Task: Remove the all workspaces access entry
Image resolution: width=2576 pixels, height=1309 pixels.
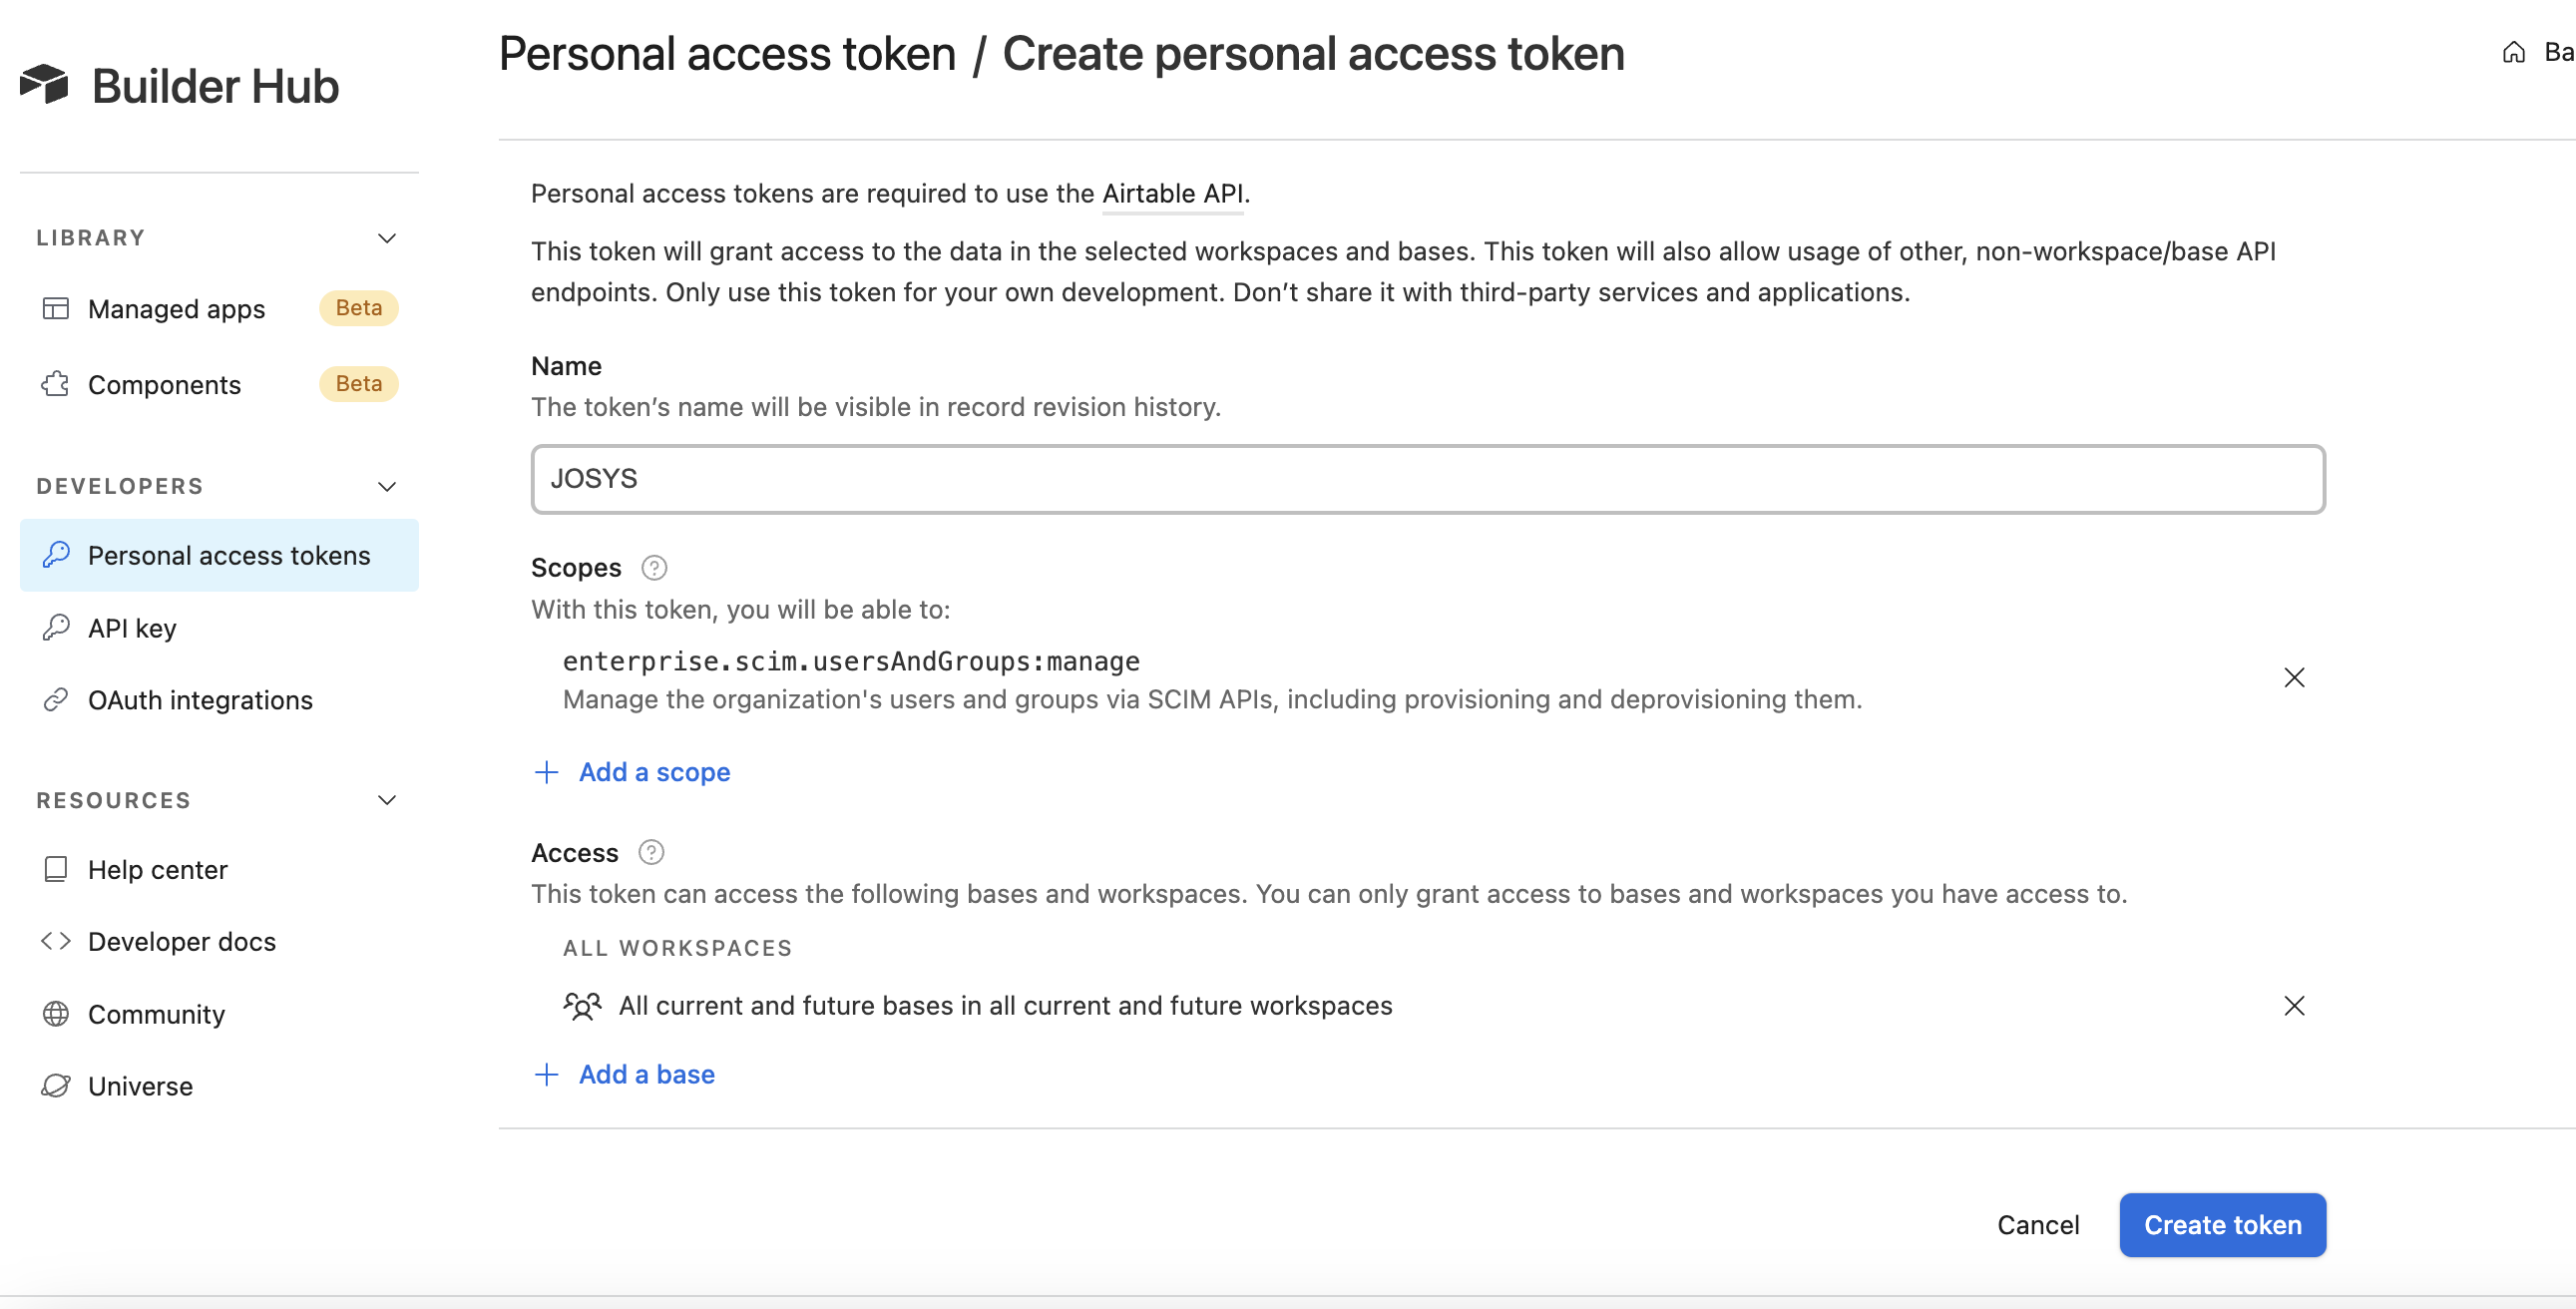Action: (2294, 1005)
